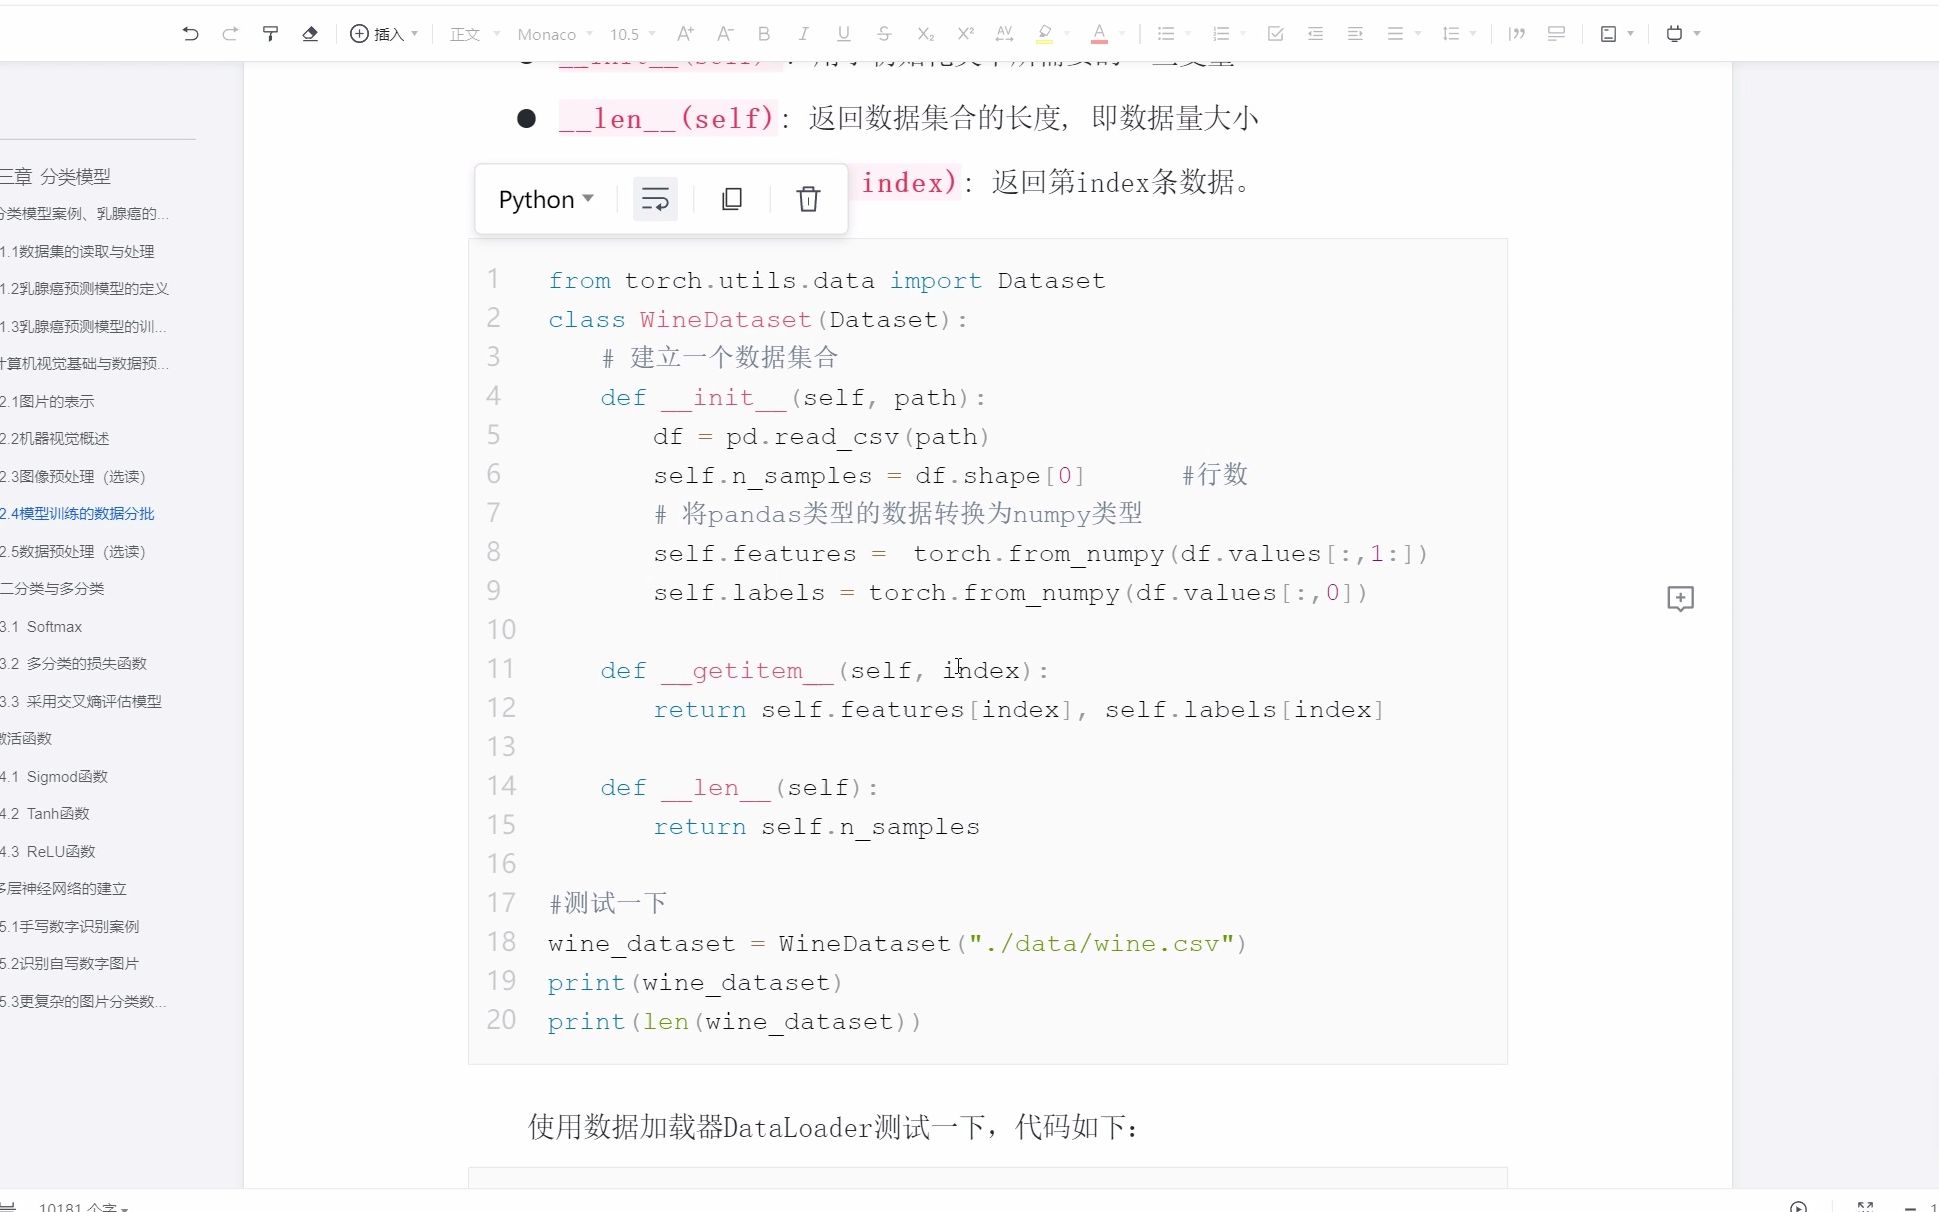Click the delete code block icon
Screen dimensions: 1939x1212
807,198
